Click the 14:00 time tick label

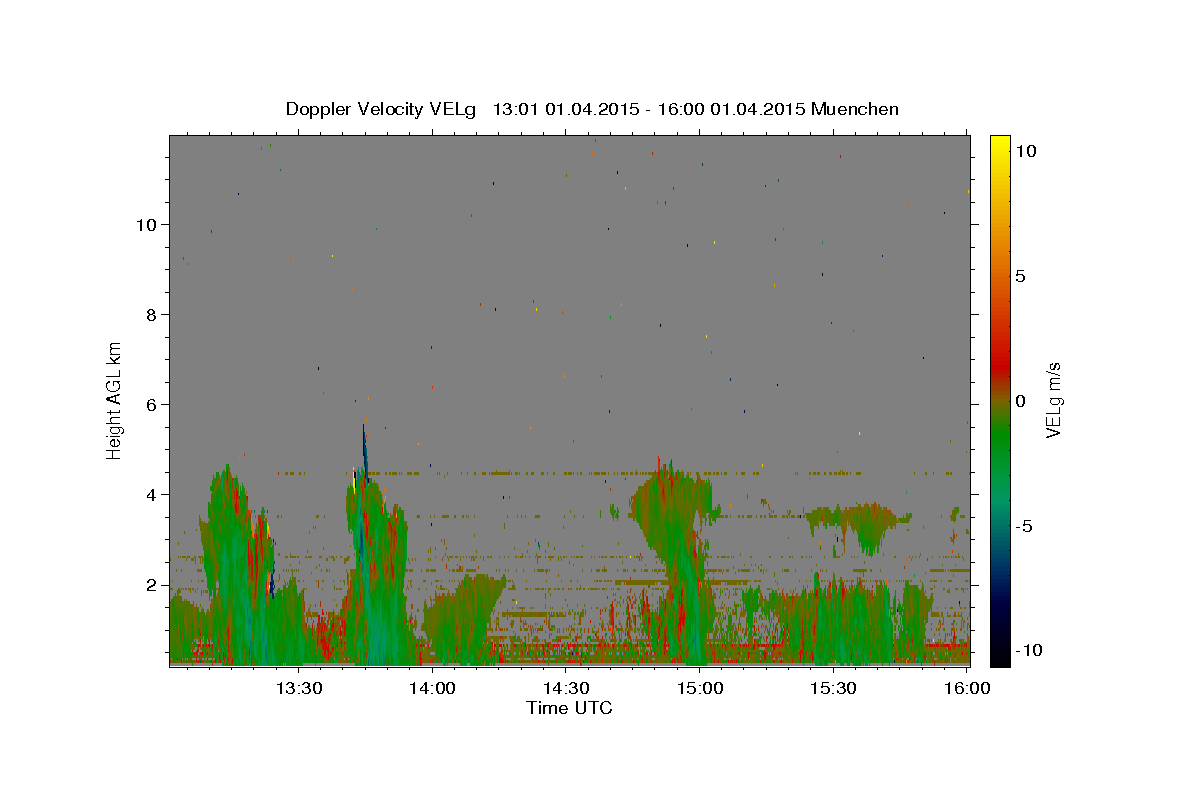[x=432, y=688]
